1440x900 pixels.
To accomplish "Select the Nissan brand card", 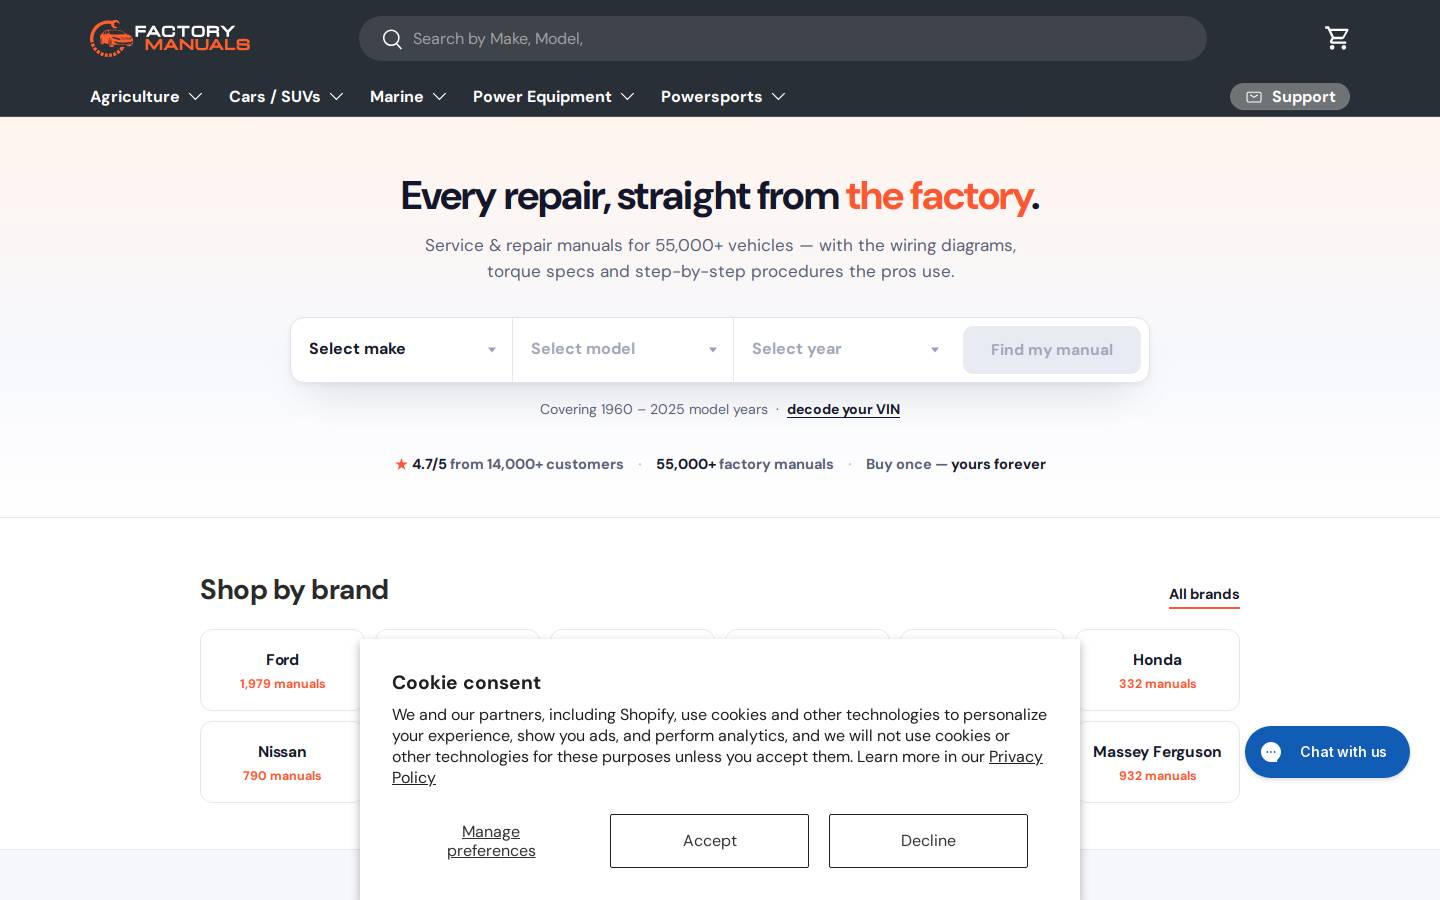I will point(282,762).
